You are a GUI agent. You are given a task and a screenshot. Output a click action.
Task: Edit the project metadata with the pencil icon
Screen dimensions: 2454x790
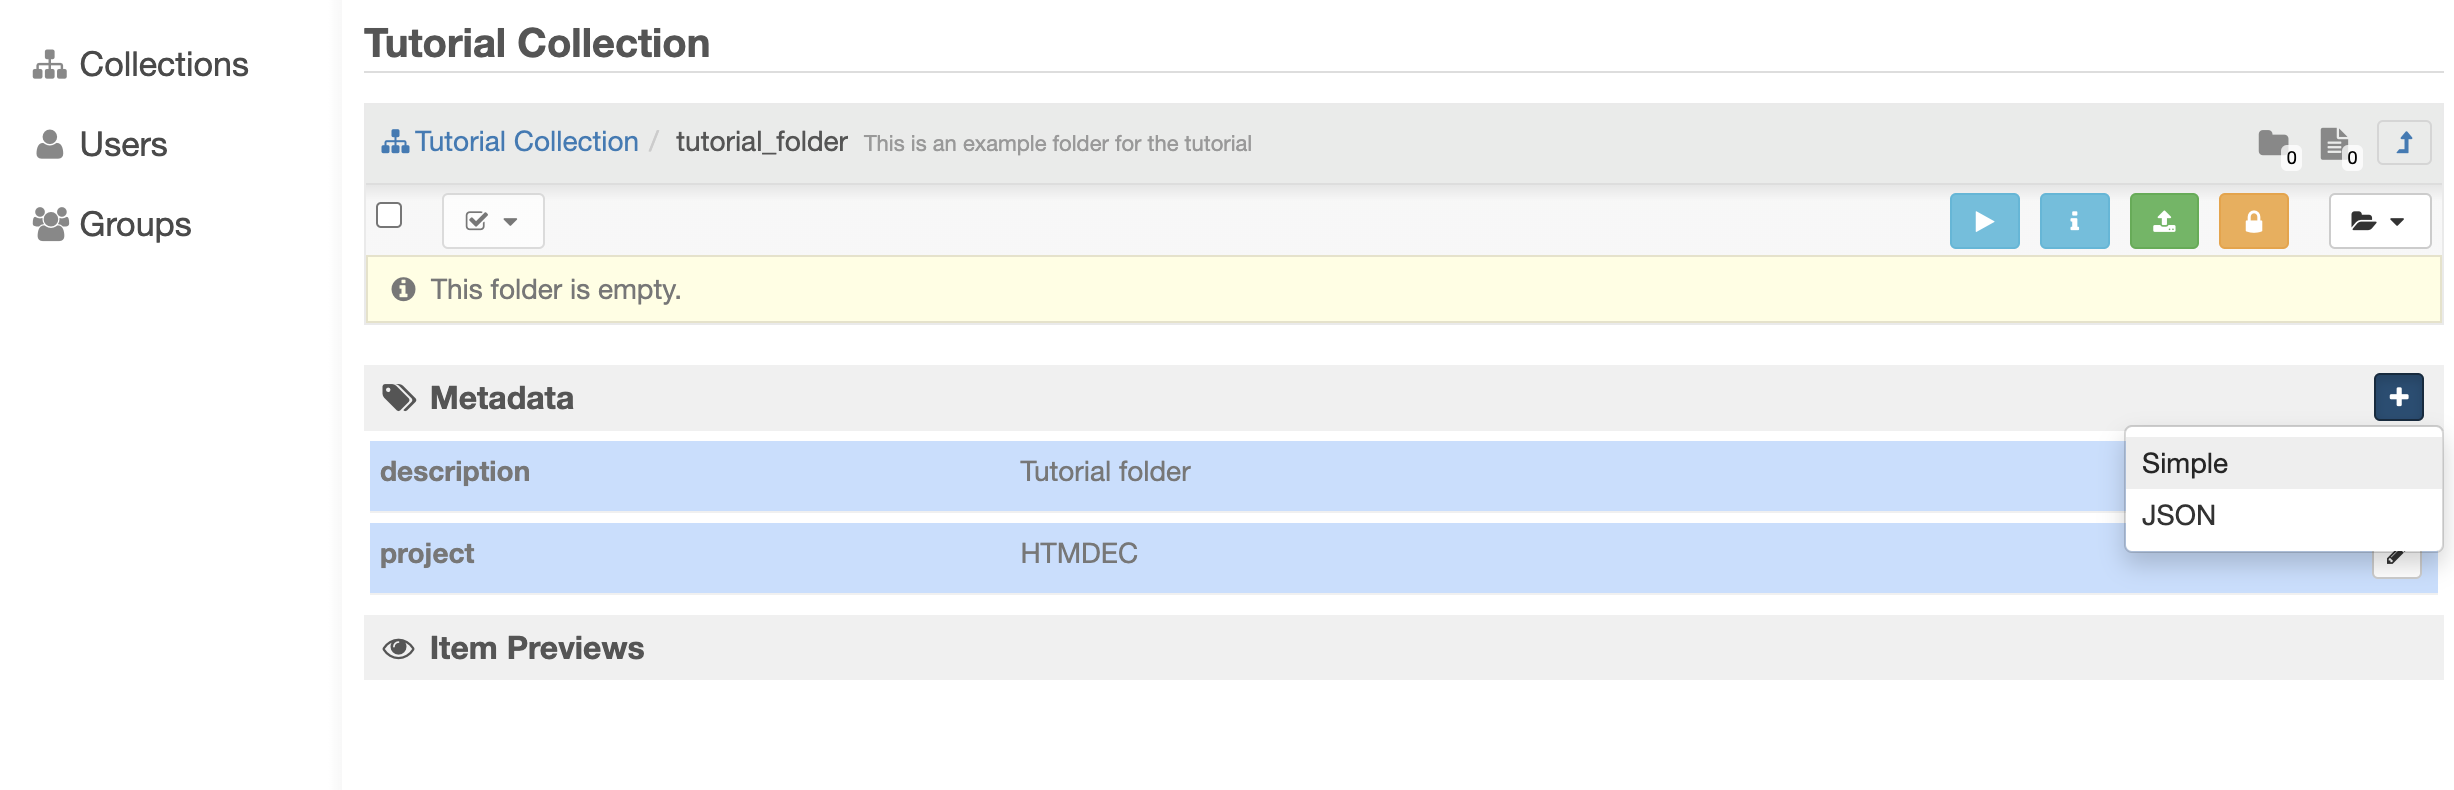tap(2397, 557)
